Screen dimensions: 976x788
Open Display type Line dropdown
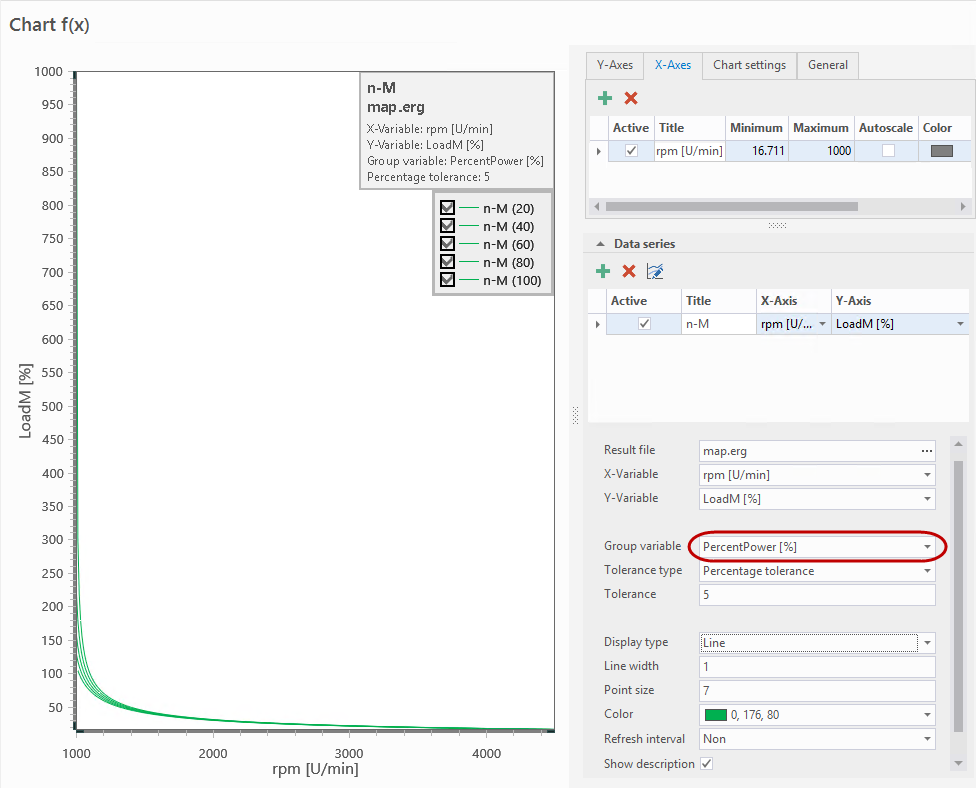(927, 642)
